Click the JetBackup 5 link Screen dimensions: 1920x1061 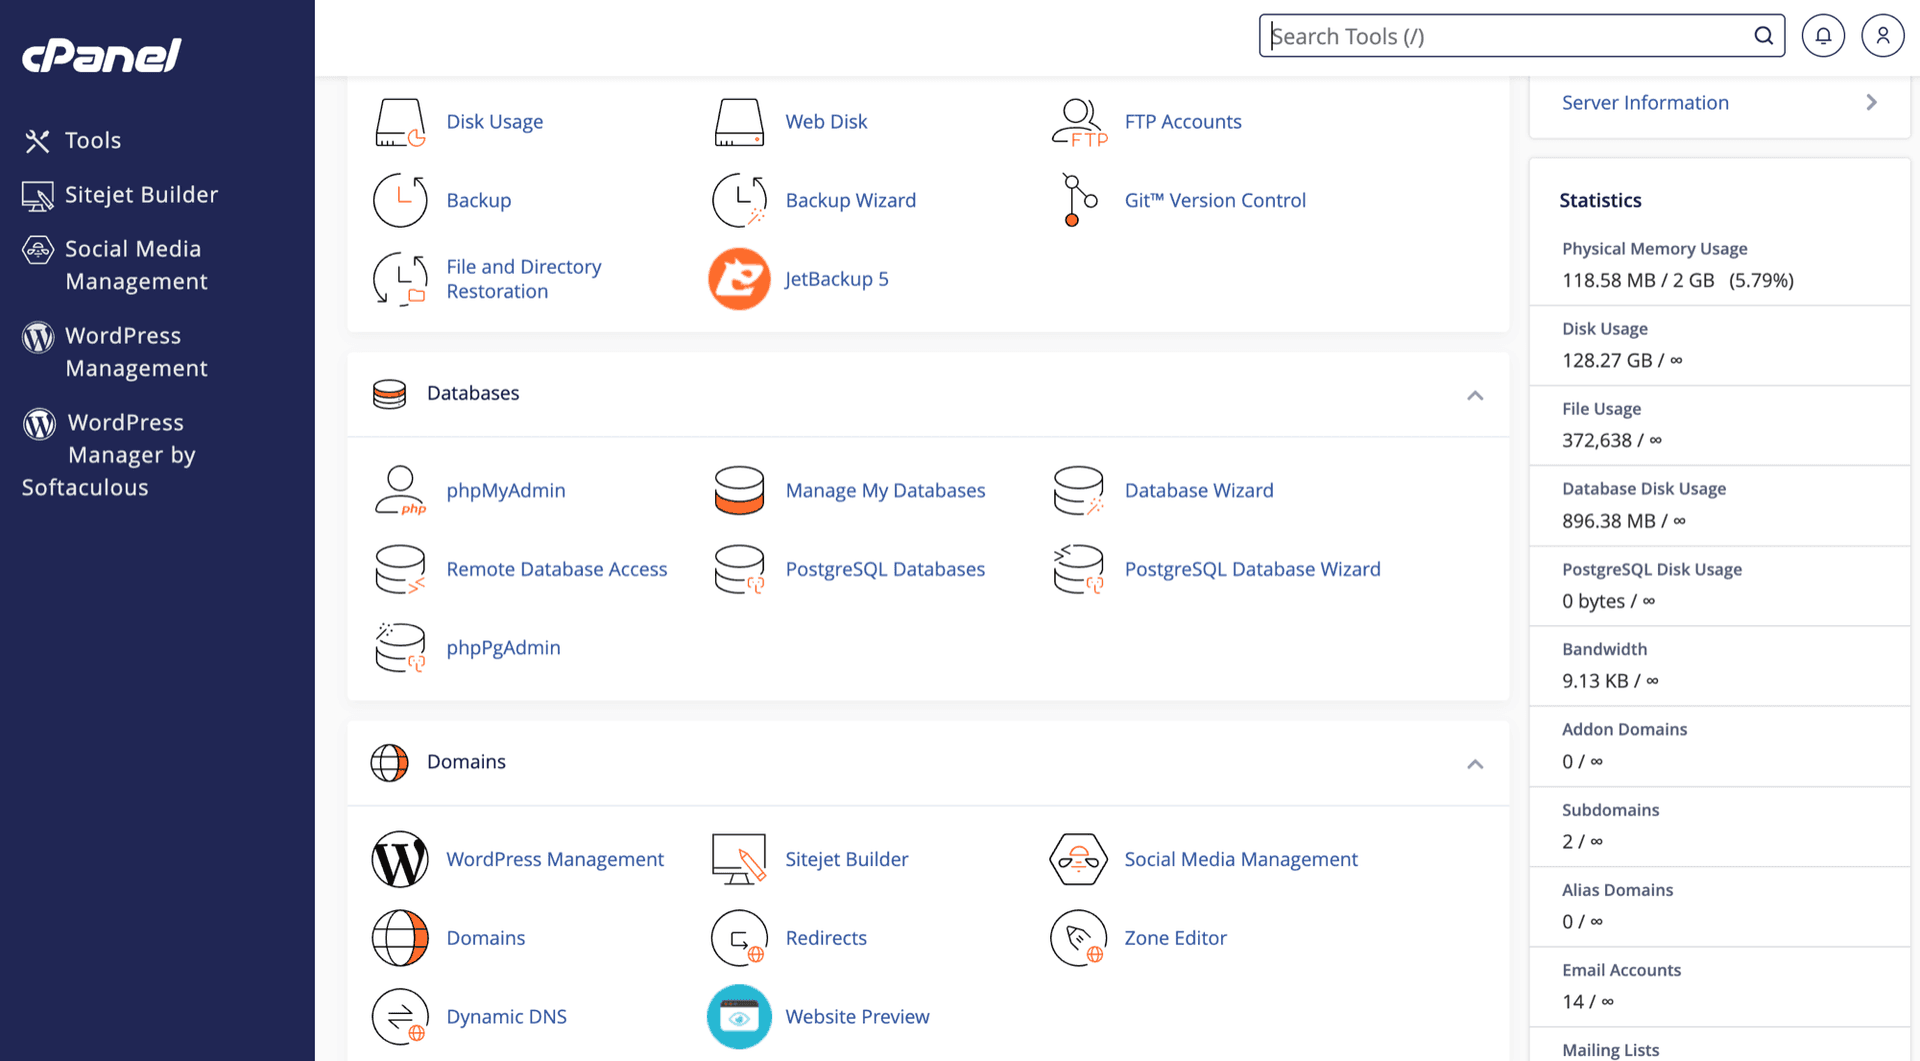(x=836, y=279)
